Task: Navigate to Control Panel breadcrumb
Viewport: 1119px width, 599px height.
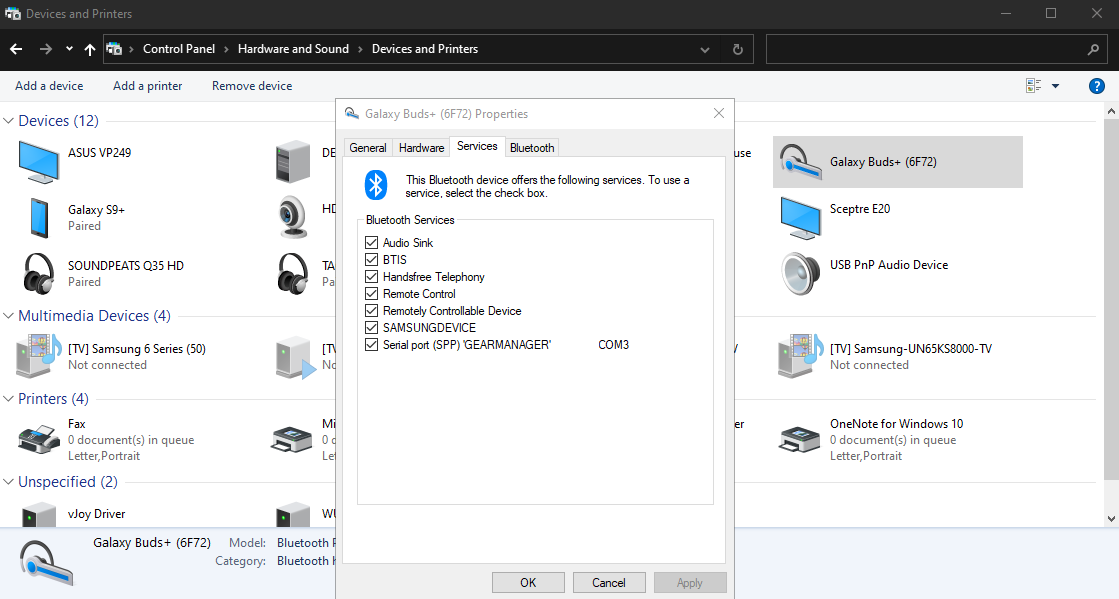Action: (179, 49)
